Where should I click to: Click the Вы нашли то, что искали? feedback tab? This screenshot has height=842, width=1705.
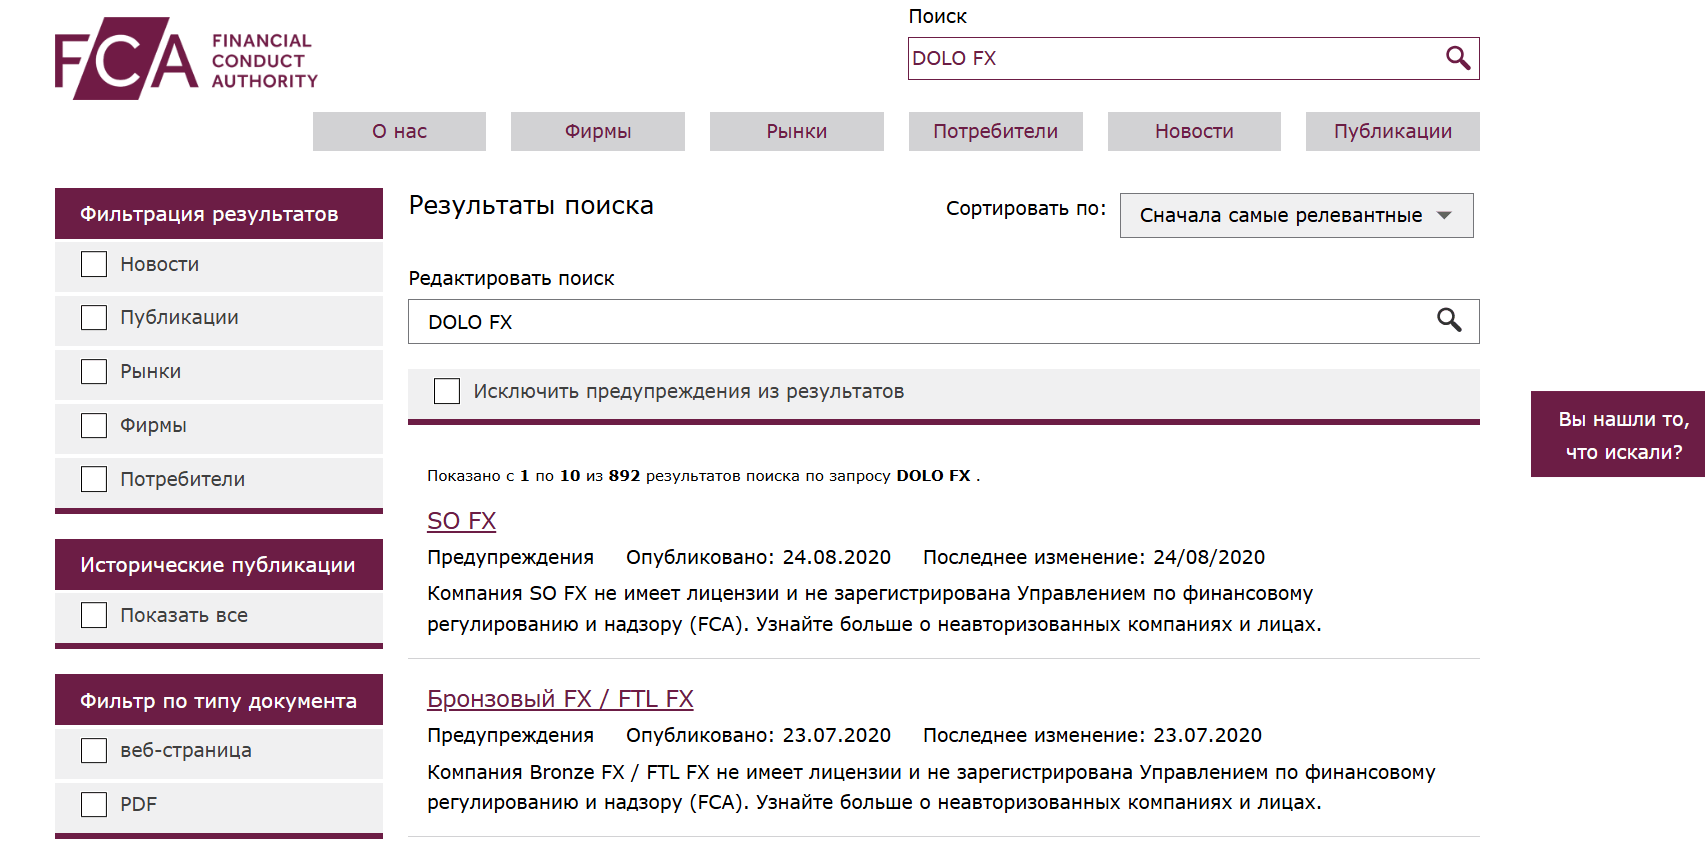tap(1618, 434)
